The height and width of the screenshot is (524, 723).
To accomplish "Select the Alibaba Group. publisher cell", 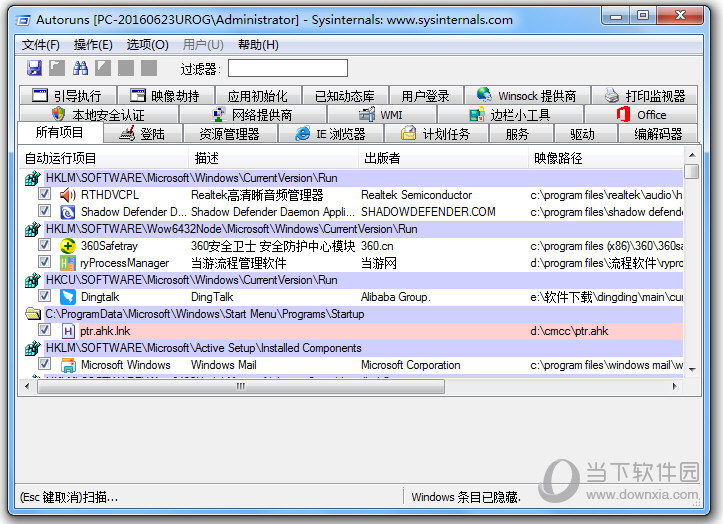I will coord(396,297).
